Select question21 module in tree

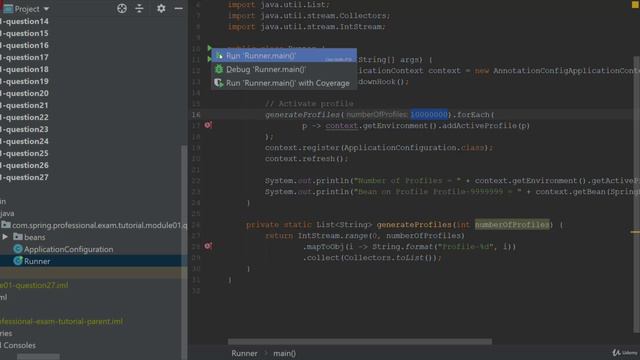(24, 105)
